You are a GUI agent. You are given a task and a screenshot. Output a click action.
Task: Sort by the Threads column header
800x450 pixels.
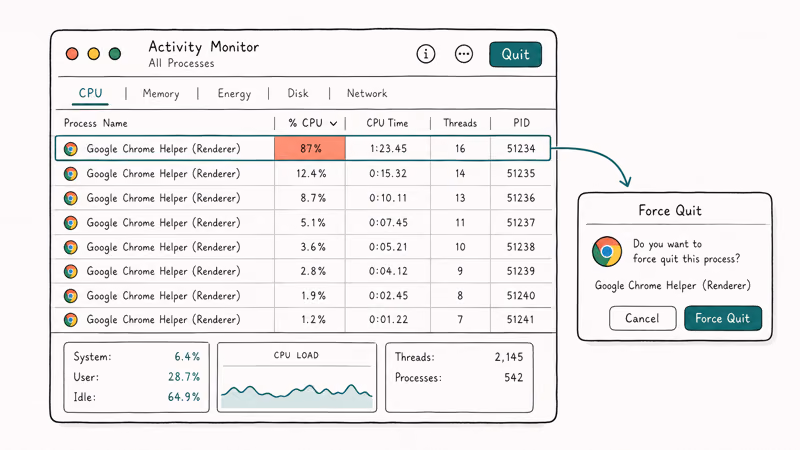click(x=460, y=123)
